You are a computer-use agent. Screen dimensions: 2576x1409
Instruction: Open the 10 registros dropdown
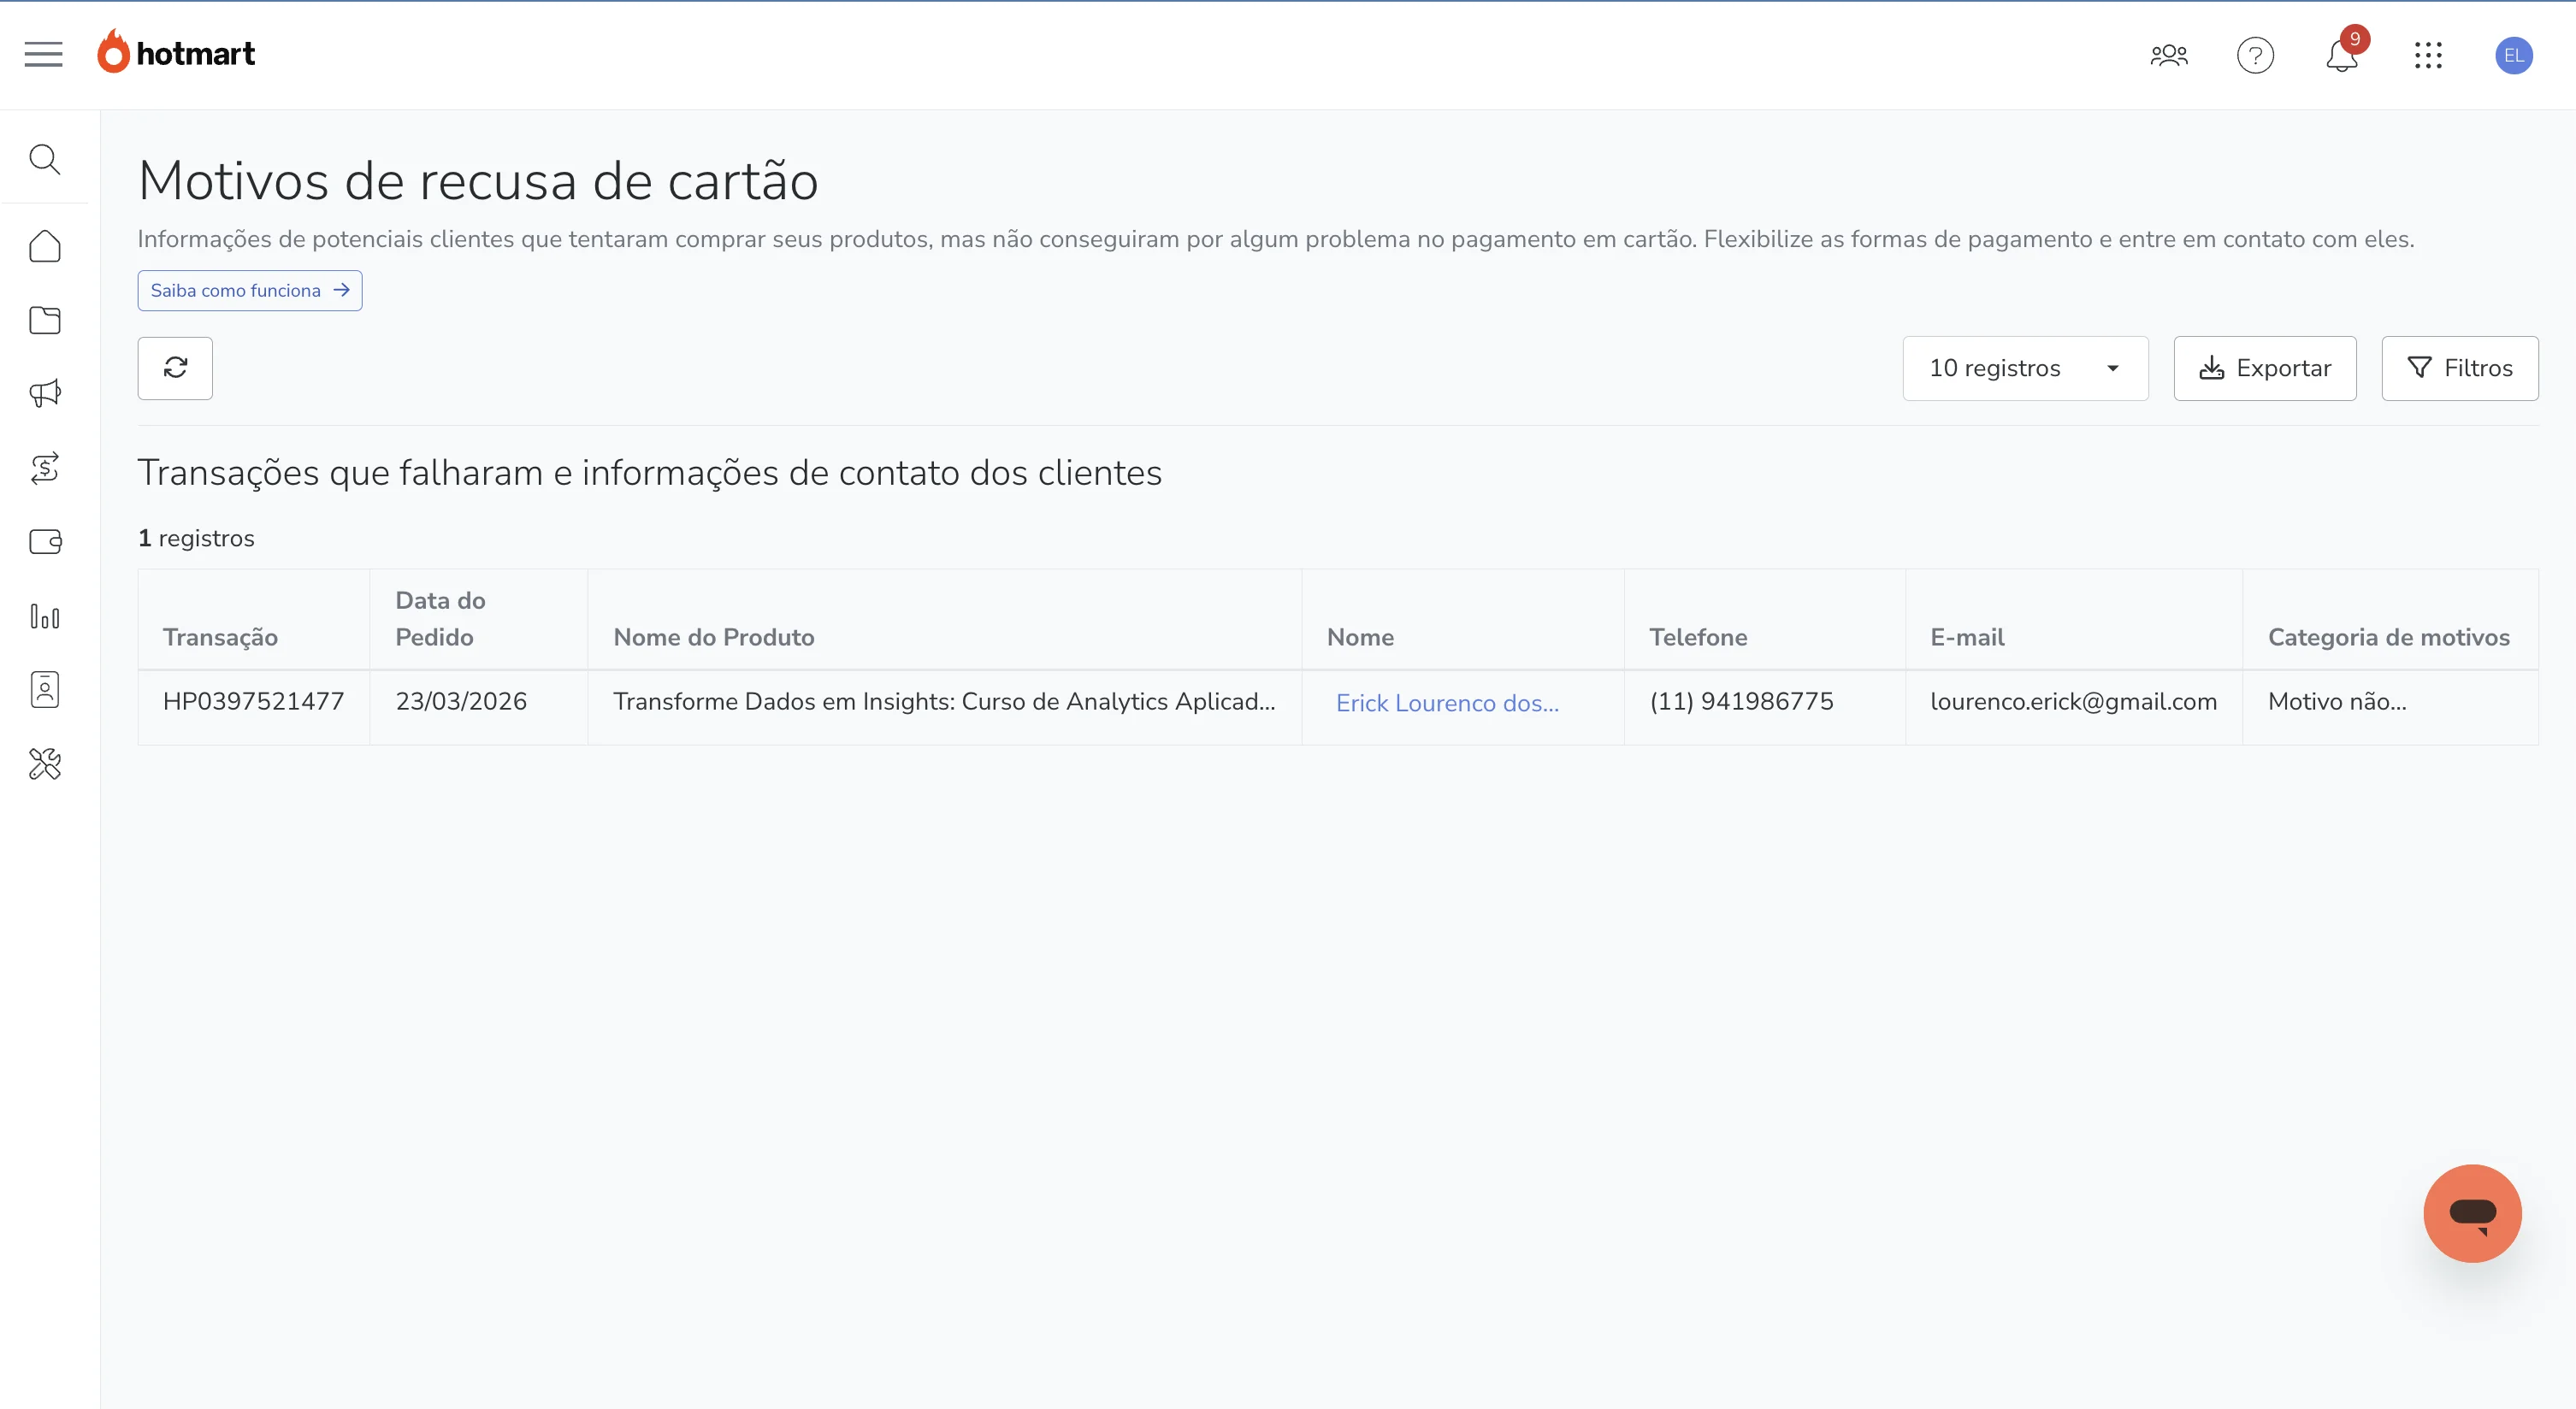2025,368
